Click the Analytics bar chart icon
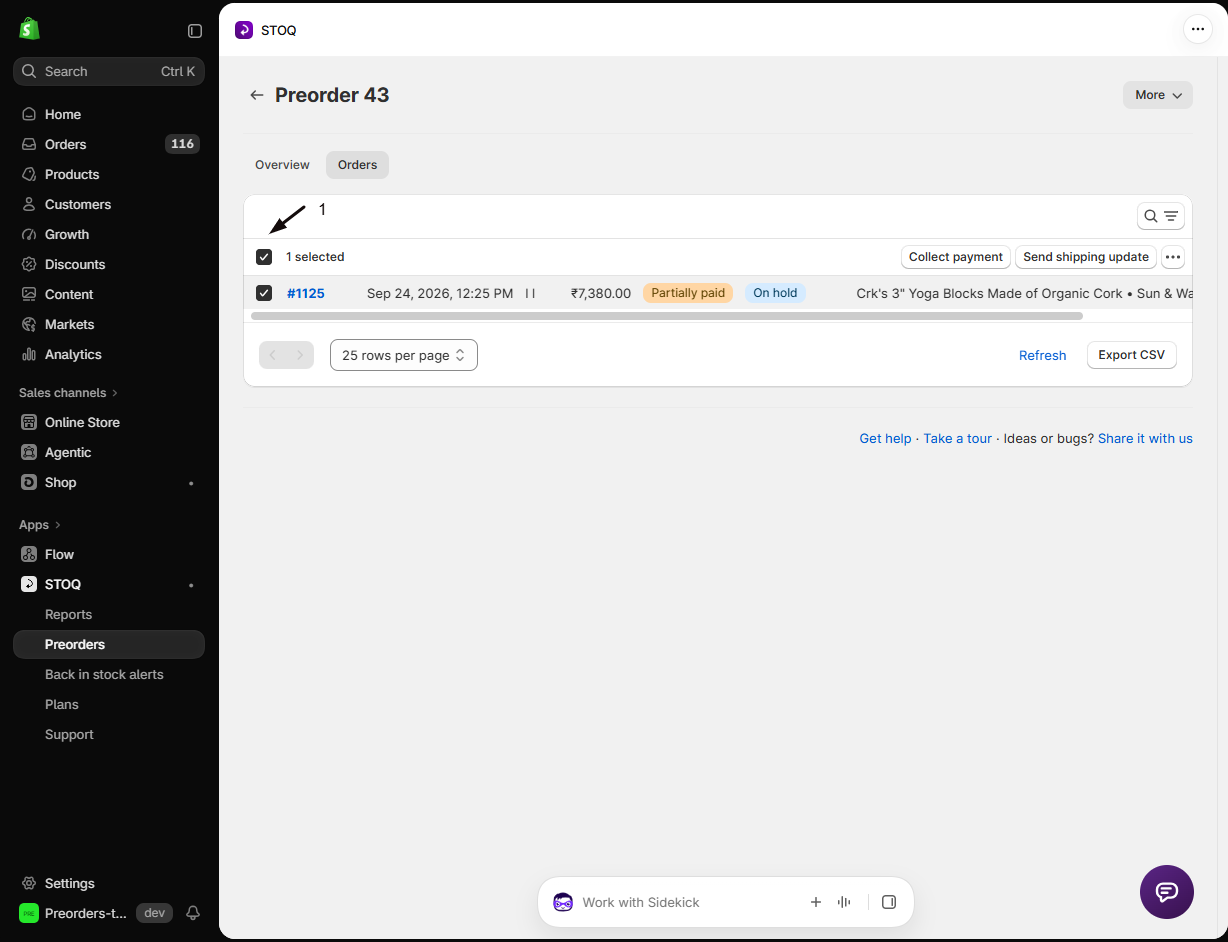Image resolution: width=1228 pixels, height=942 pixels. (x=29, y=354)
